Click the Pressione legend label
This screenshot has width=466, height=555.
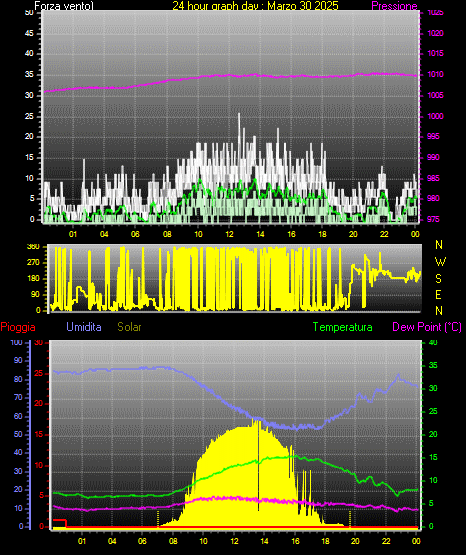394,6
